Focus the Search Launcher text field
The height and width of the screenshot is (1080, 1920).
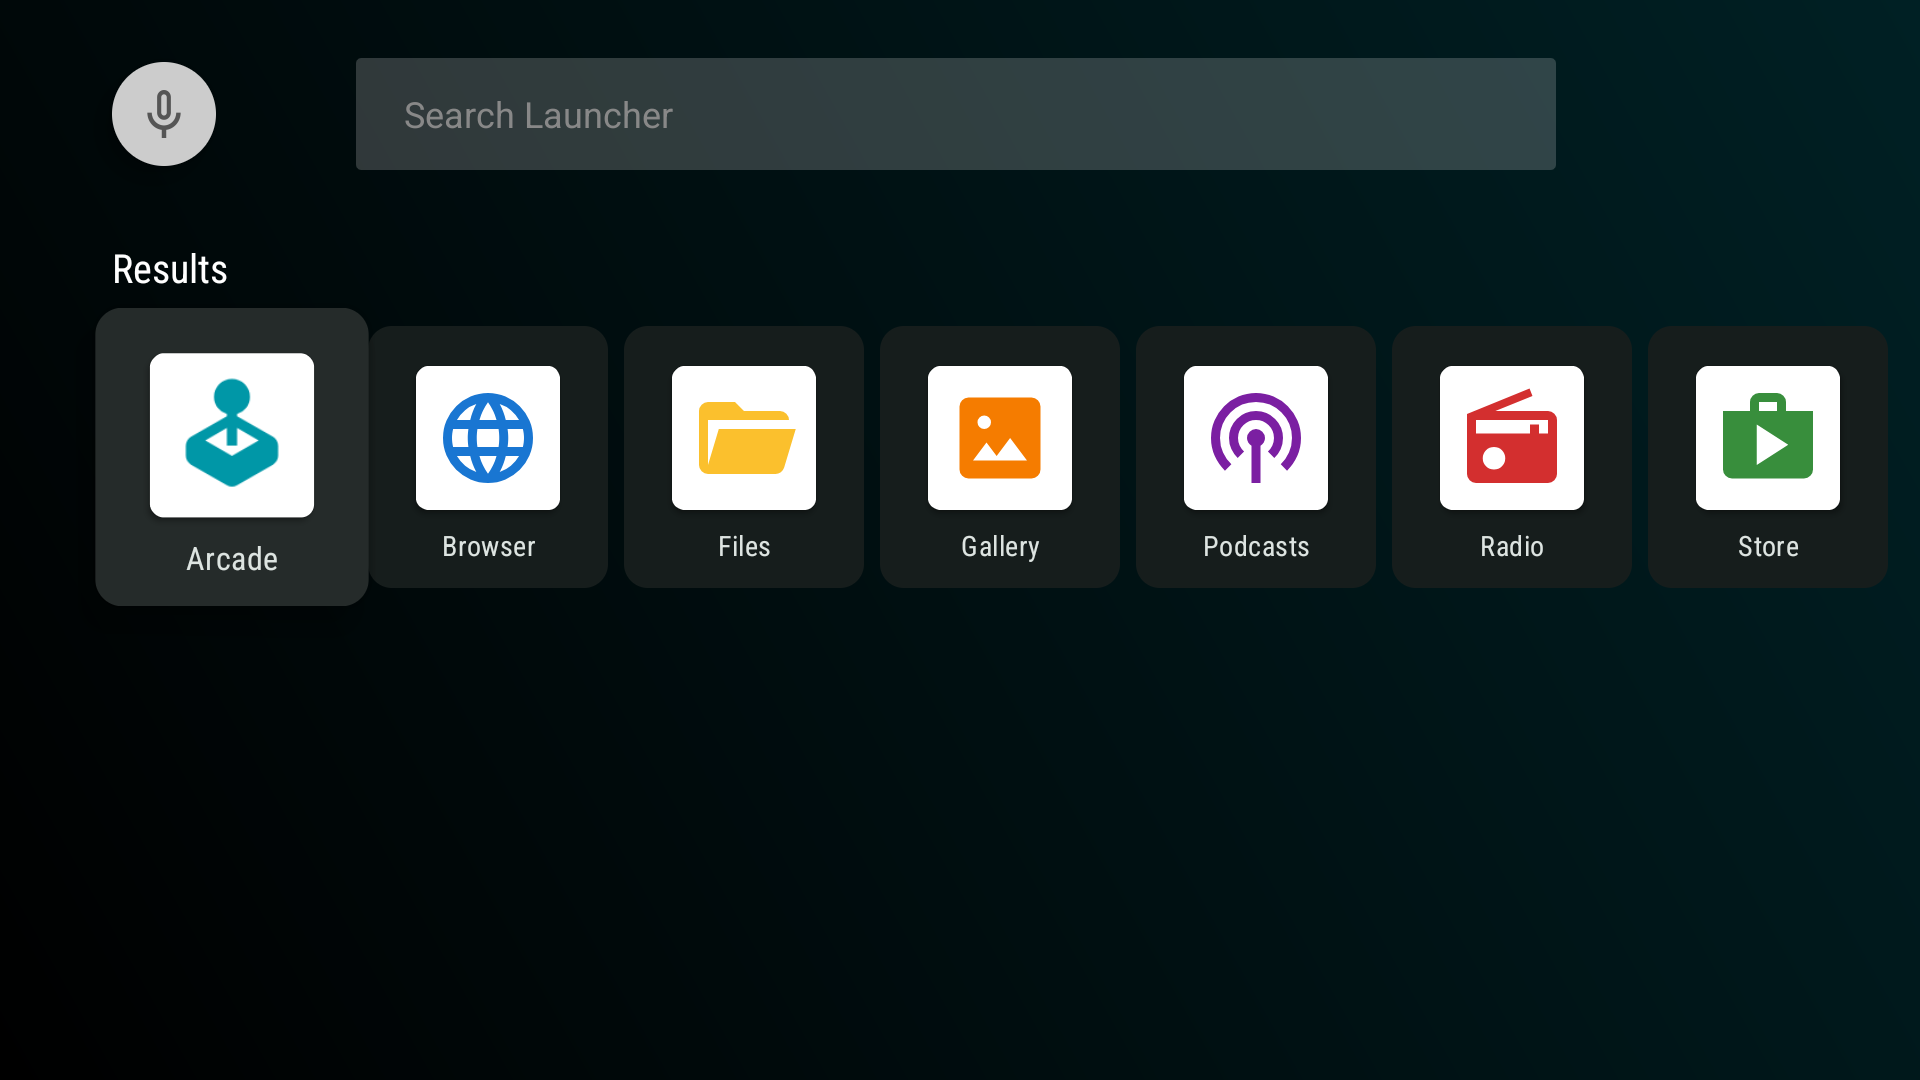(x=956, y=114)
